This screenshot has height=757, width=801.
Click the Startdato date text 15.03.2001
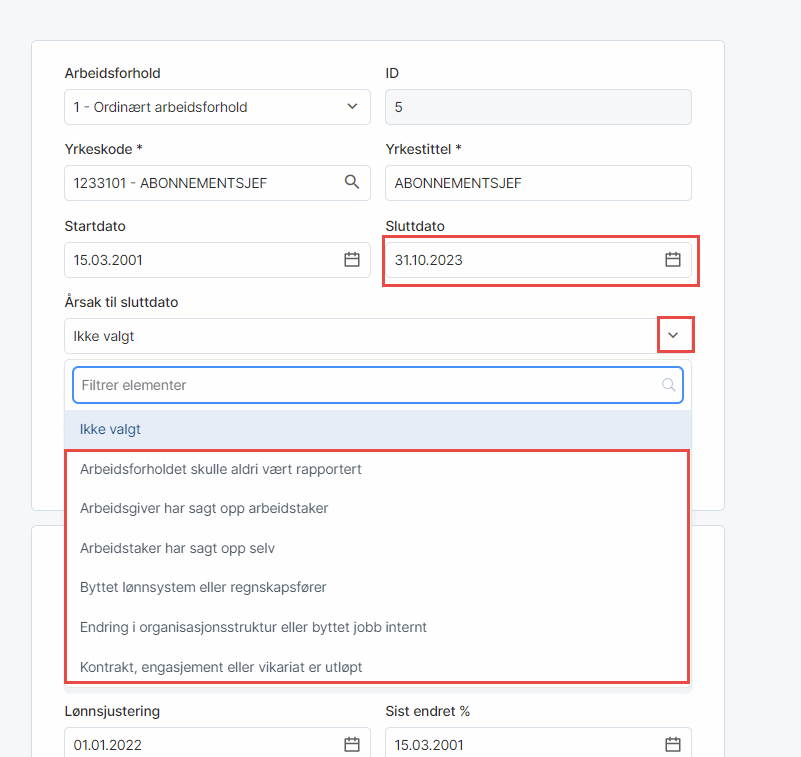click(x=108, y=260)
